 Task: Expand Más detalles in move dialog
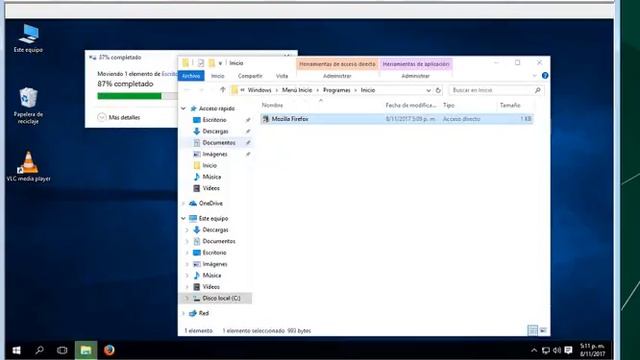[119, 117]
